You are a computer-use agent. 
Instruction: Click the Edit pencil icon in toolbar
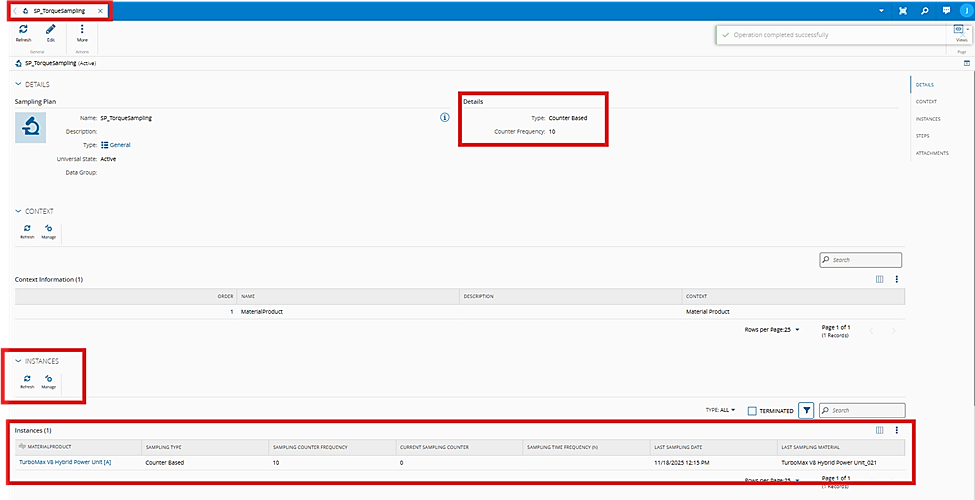51,30
